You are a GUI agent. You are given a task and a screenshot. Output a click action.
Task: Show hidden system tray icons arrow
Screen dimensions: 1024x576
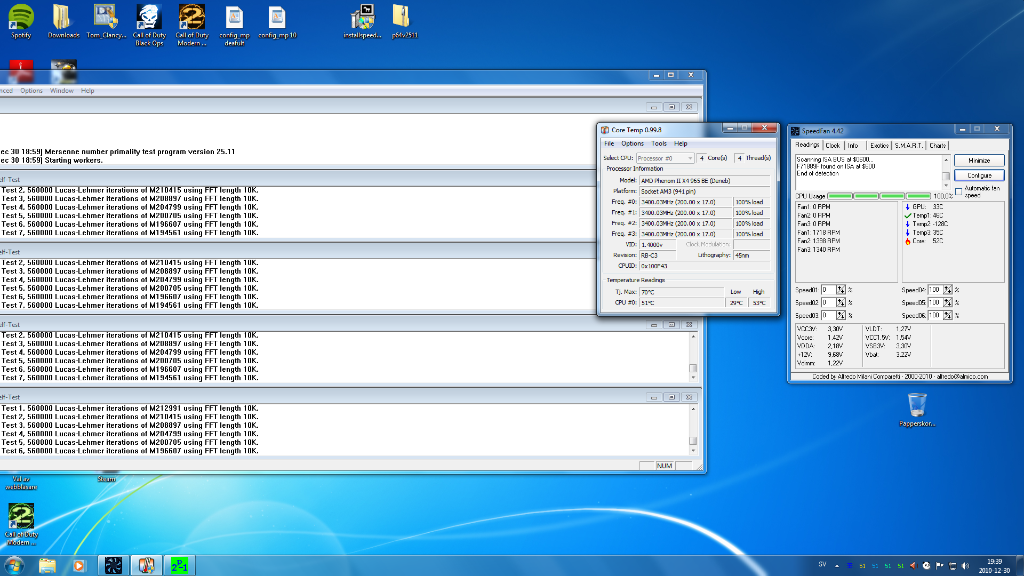point(837,565)
